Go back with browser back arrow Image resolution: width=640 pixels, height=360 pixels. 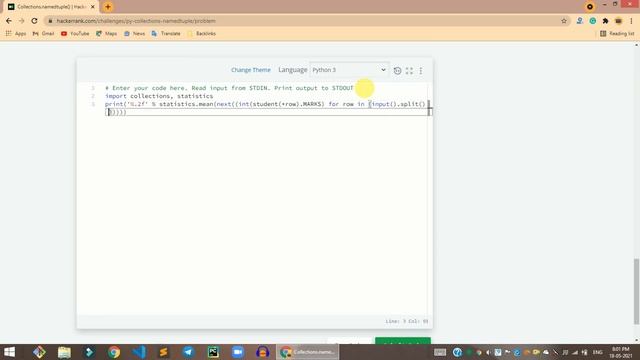click(9, 21)
